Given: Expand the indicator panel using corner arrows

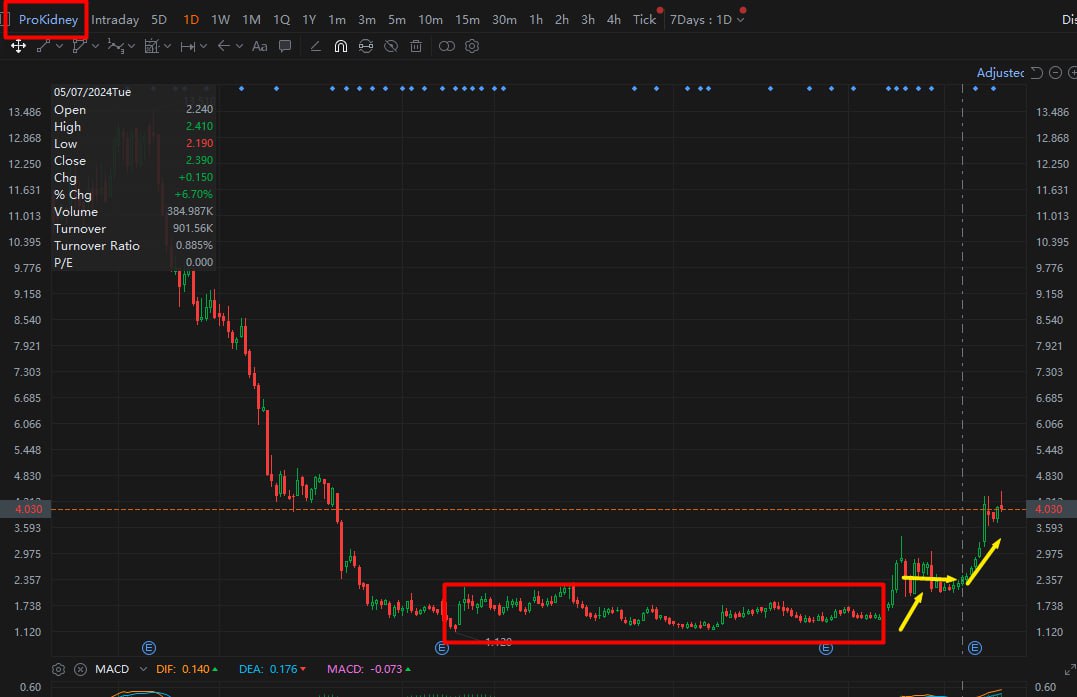Looking at the screenshot, I should click(1069, 670).
